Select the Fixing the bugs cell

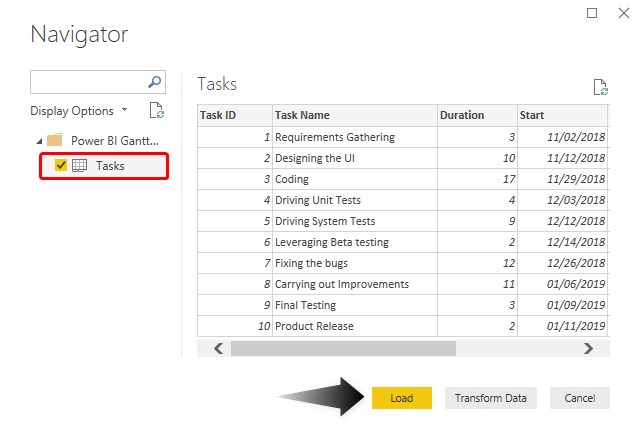355,263
